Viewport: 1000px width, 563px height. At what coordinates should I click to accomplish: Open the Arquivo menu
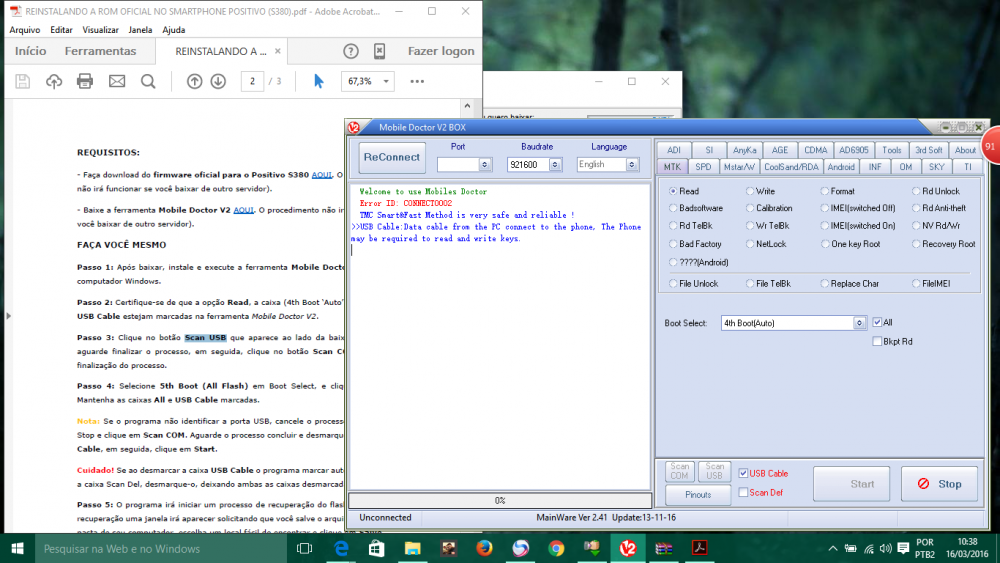(x=25, y=29)
